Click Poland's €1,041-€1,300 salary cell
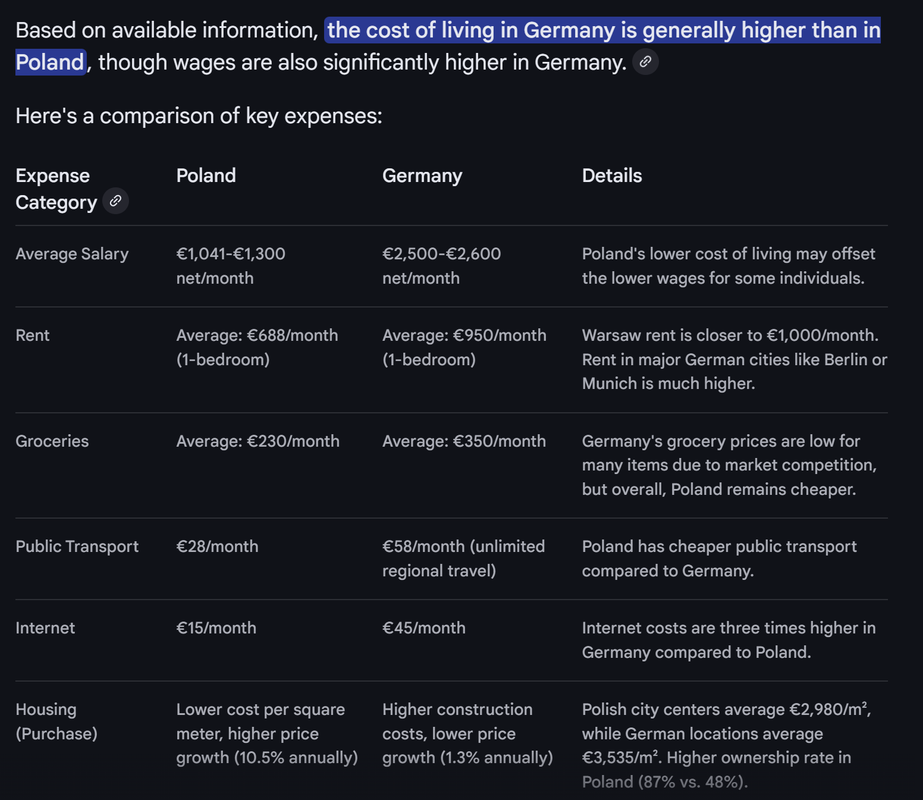Image resolution: width=923 pixels, height=800 pixels. pyautogui.click(x=231, y=265)
